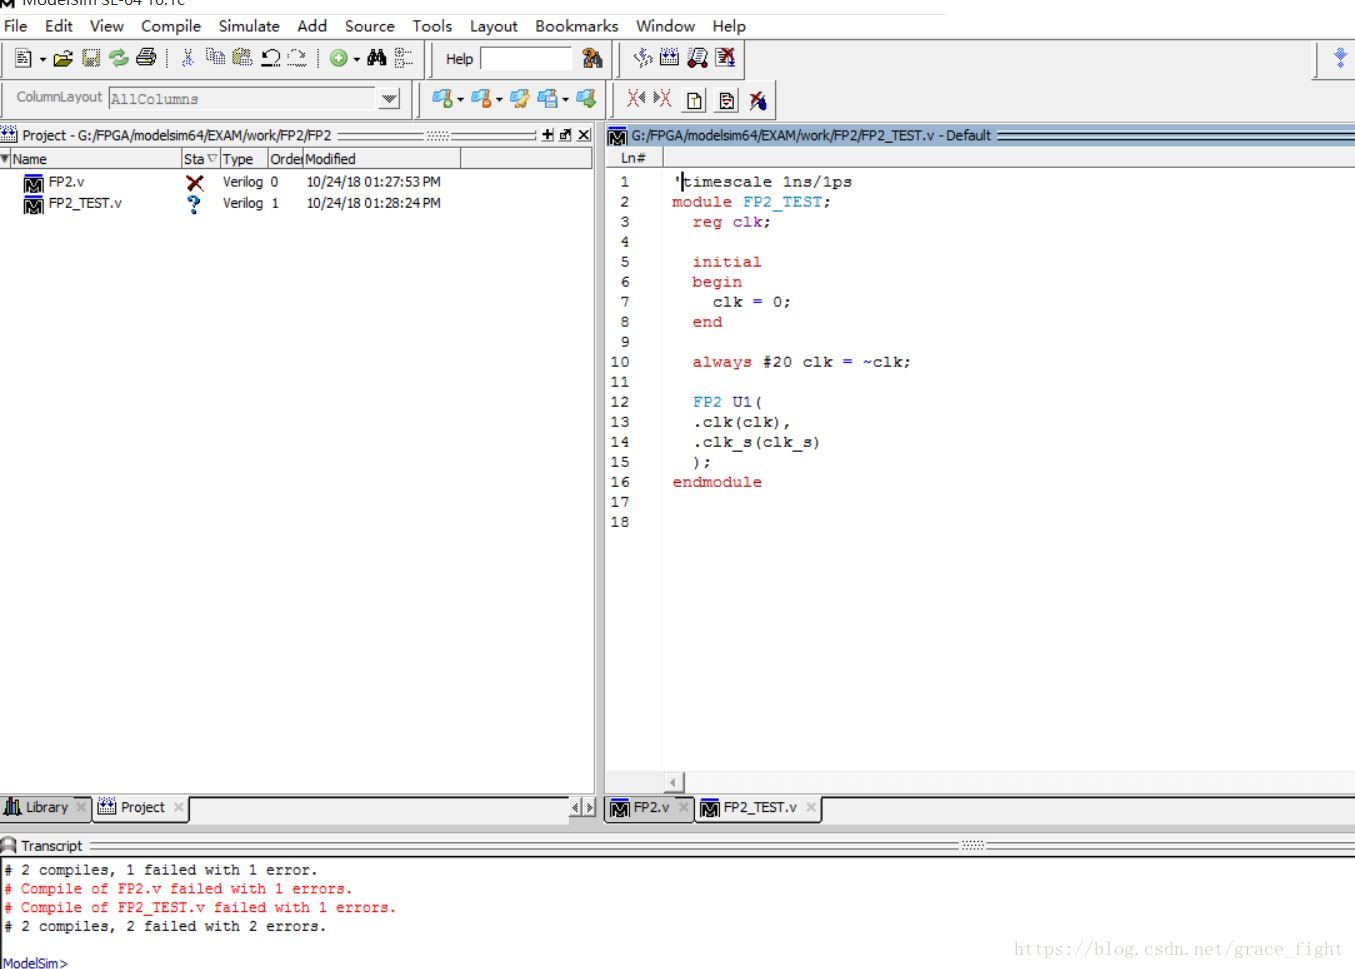This screenshot has width=1355, height=969.
Task: Redo the last undone edit
Action: 297,58
